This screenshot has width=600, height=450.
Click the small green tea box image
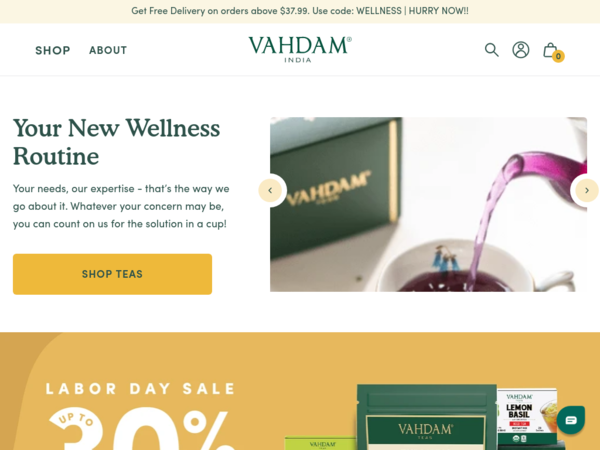coord(321,443)
